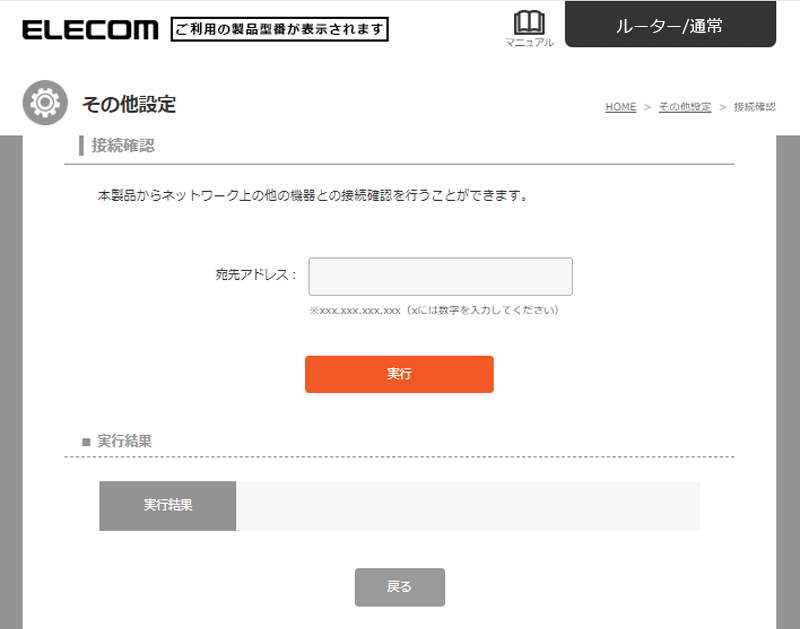
Task: Click the ルーター/通常 mode button
Action: point(670,26)
